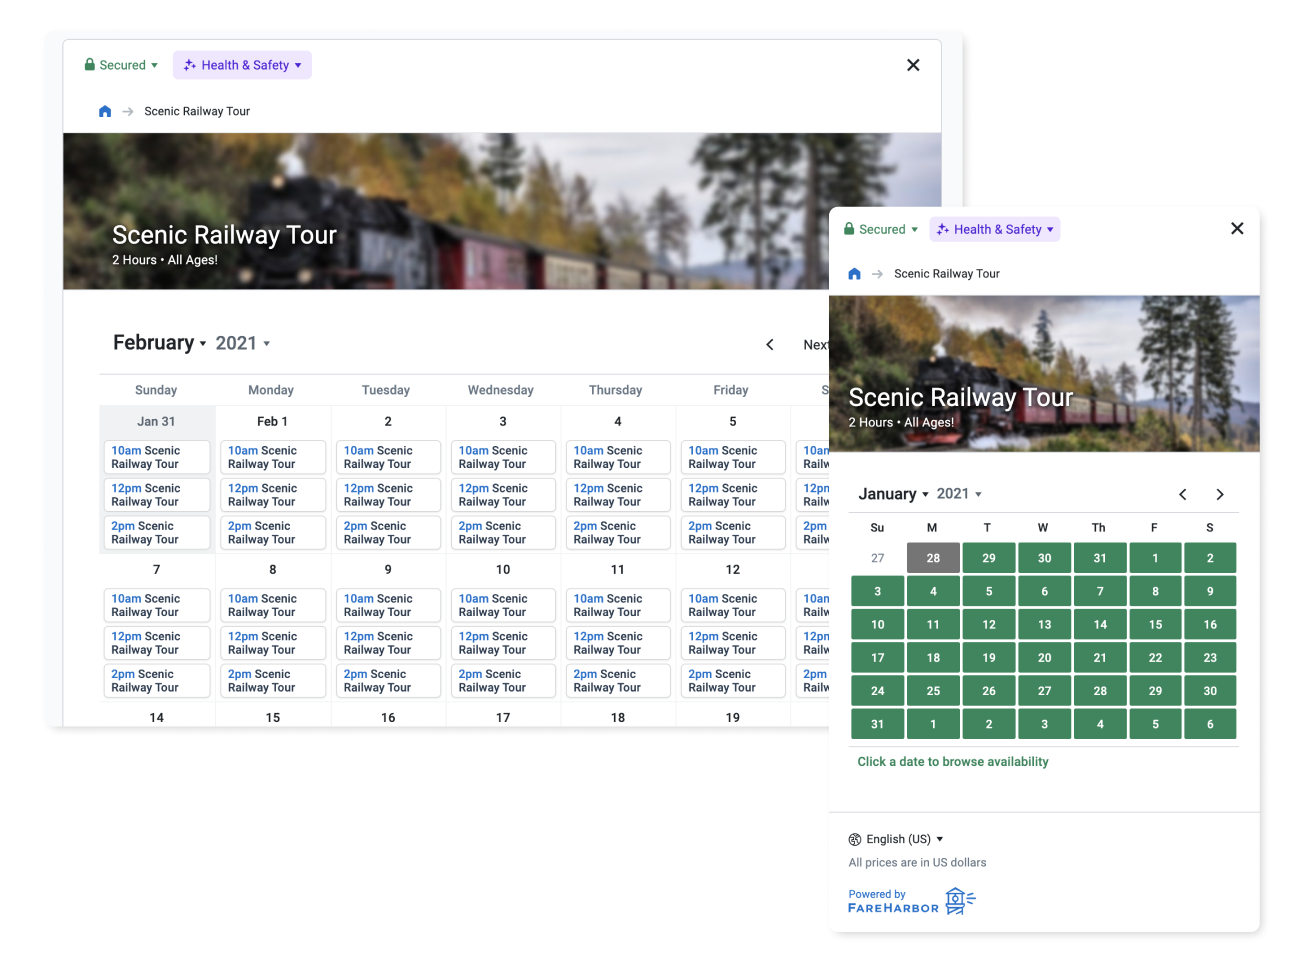Select date 31 in the small calendar's last row
The width and height of the screenshot is (1310, 964).
click(x=877, y=724)
